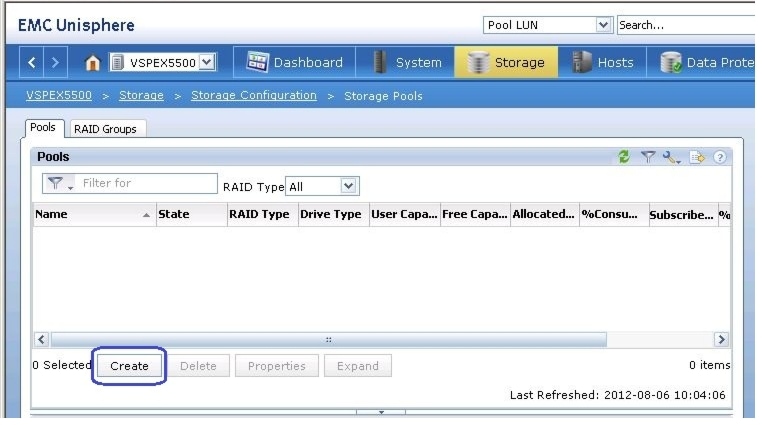762x425 pixels.
Task: Sort by the Drive Type column header
Action: point(333,214)
